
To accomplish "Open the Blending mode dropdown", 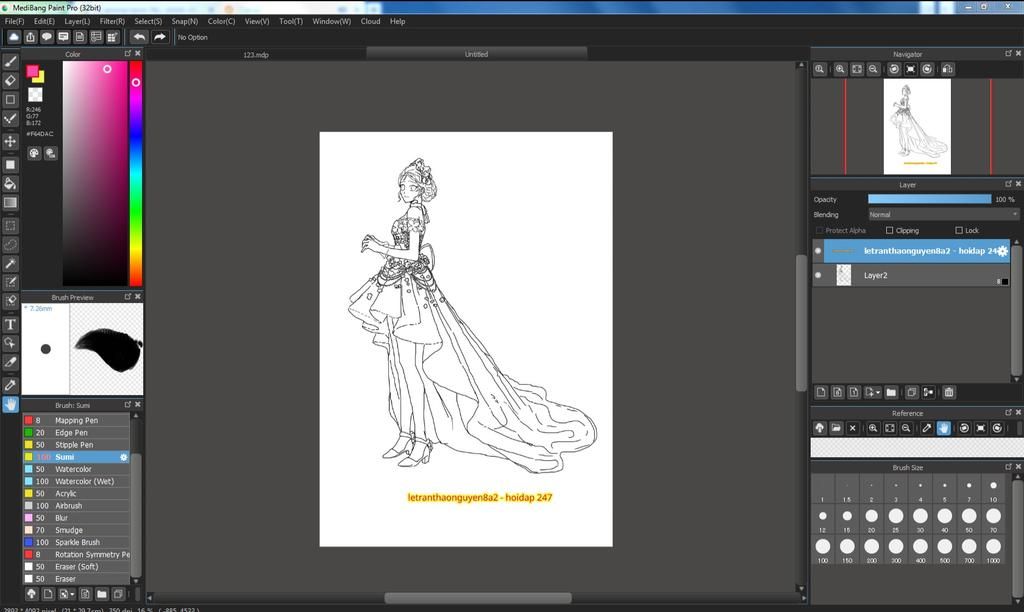I will point(942,214).
